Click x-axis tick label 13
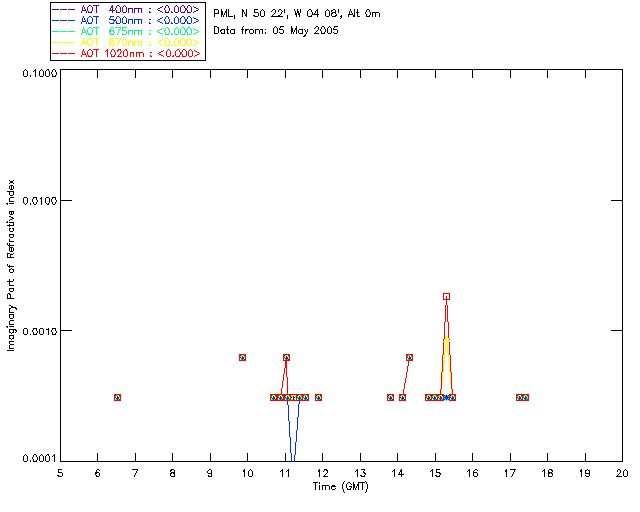 (x=360, y=473)
